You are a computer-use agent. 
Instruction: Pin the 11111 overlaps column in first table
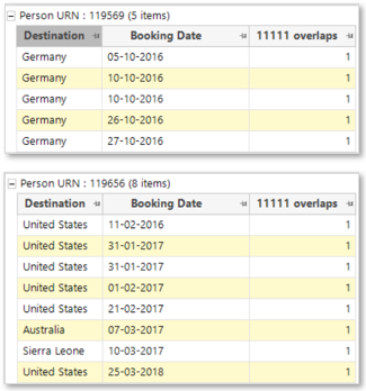pyautogui.click(x=349, y=36)
